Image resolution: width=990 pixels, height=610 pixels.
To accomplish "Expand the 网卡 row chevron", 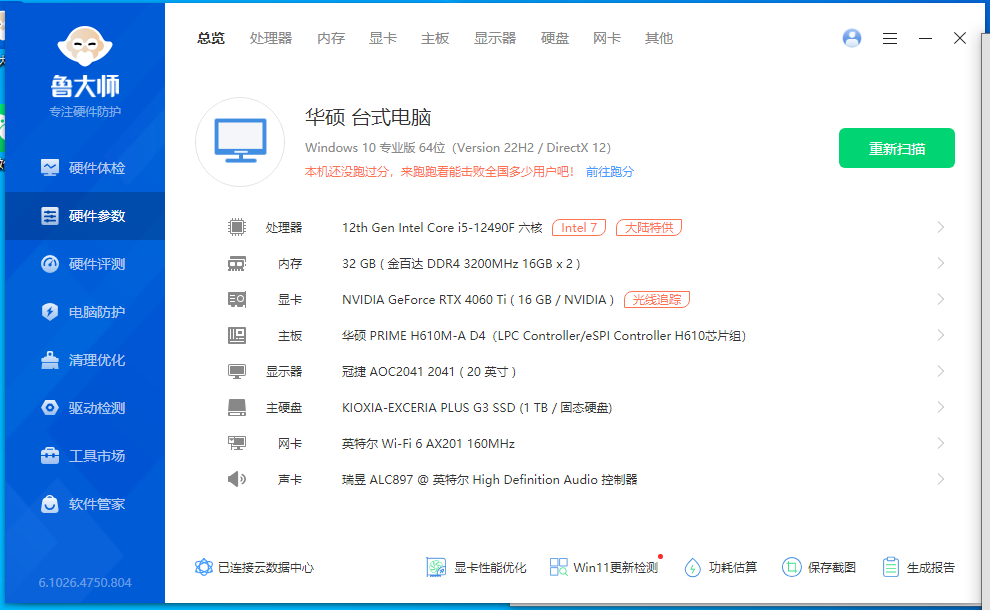I will point(940,443).
